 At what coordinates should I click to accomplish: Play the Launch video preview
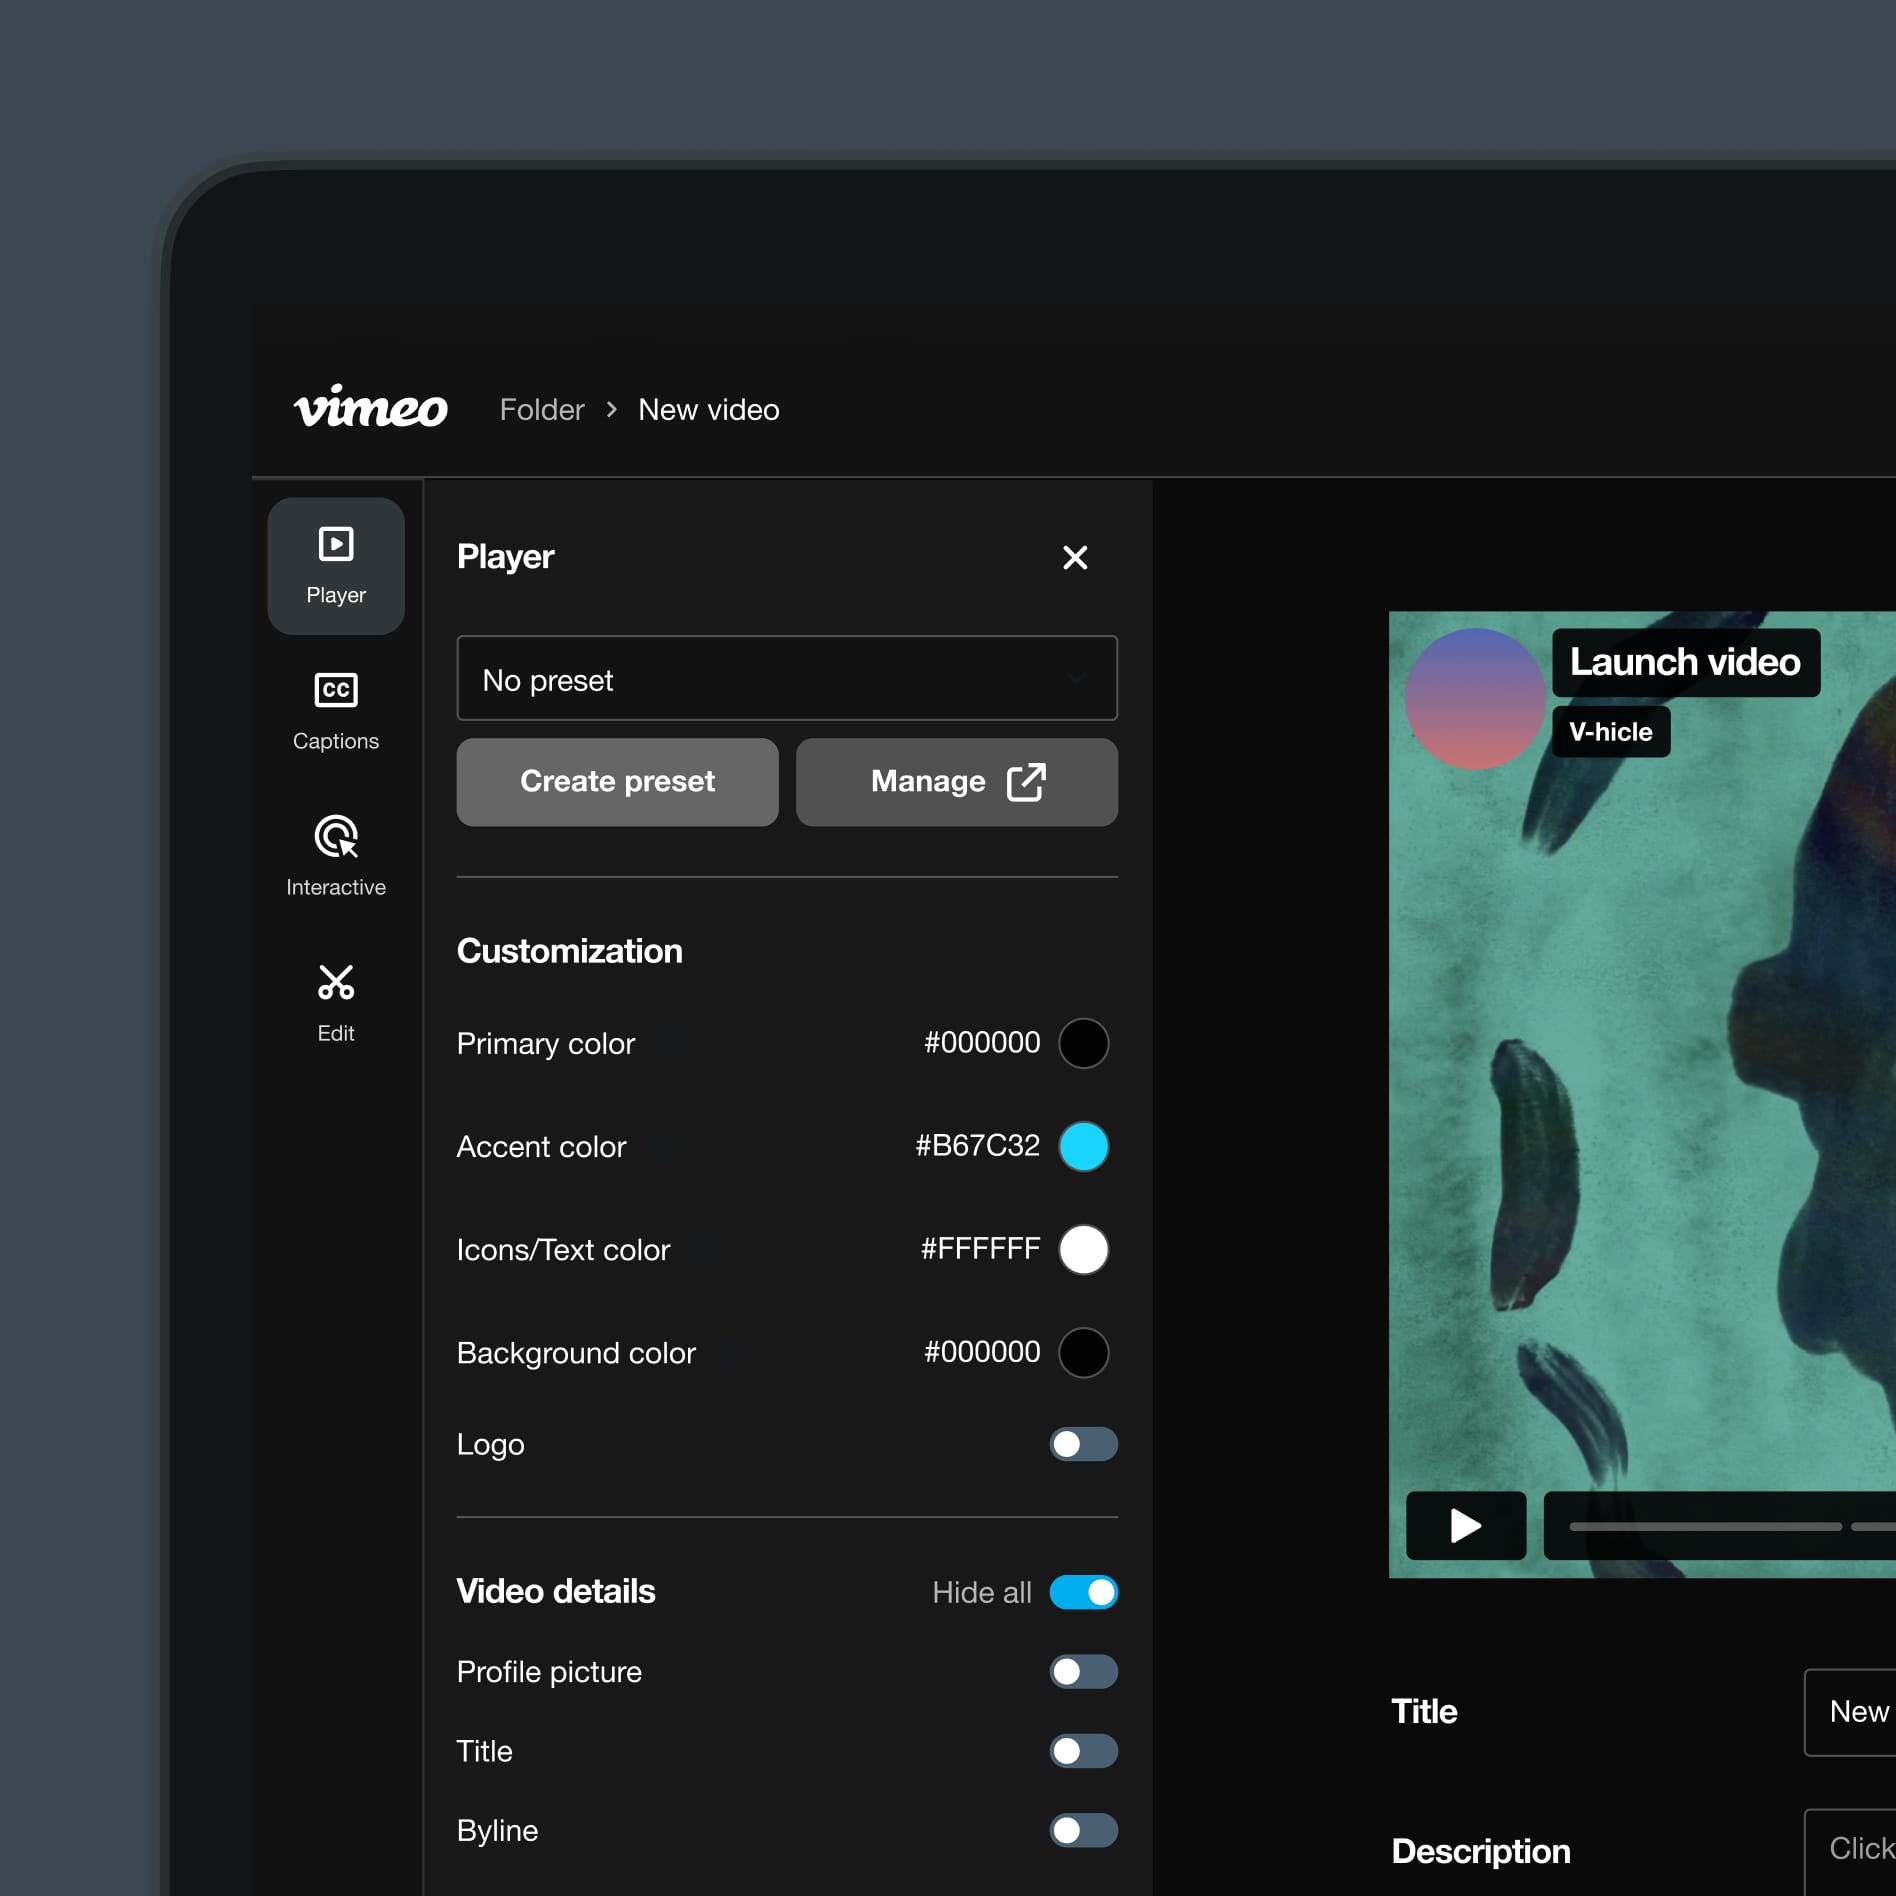[x=1466, y=1525]
